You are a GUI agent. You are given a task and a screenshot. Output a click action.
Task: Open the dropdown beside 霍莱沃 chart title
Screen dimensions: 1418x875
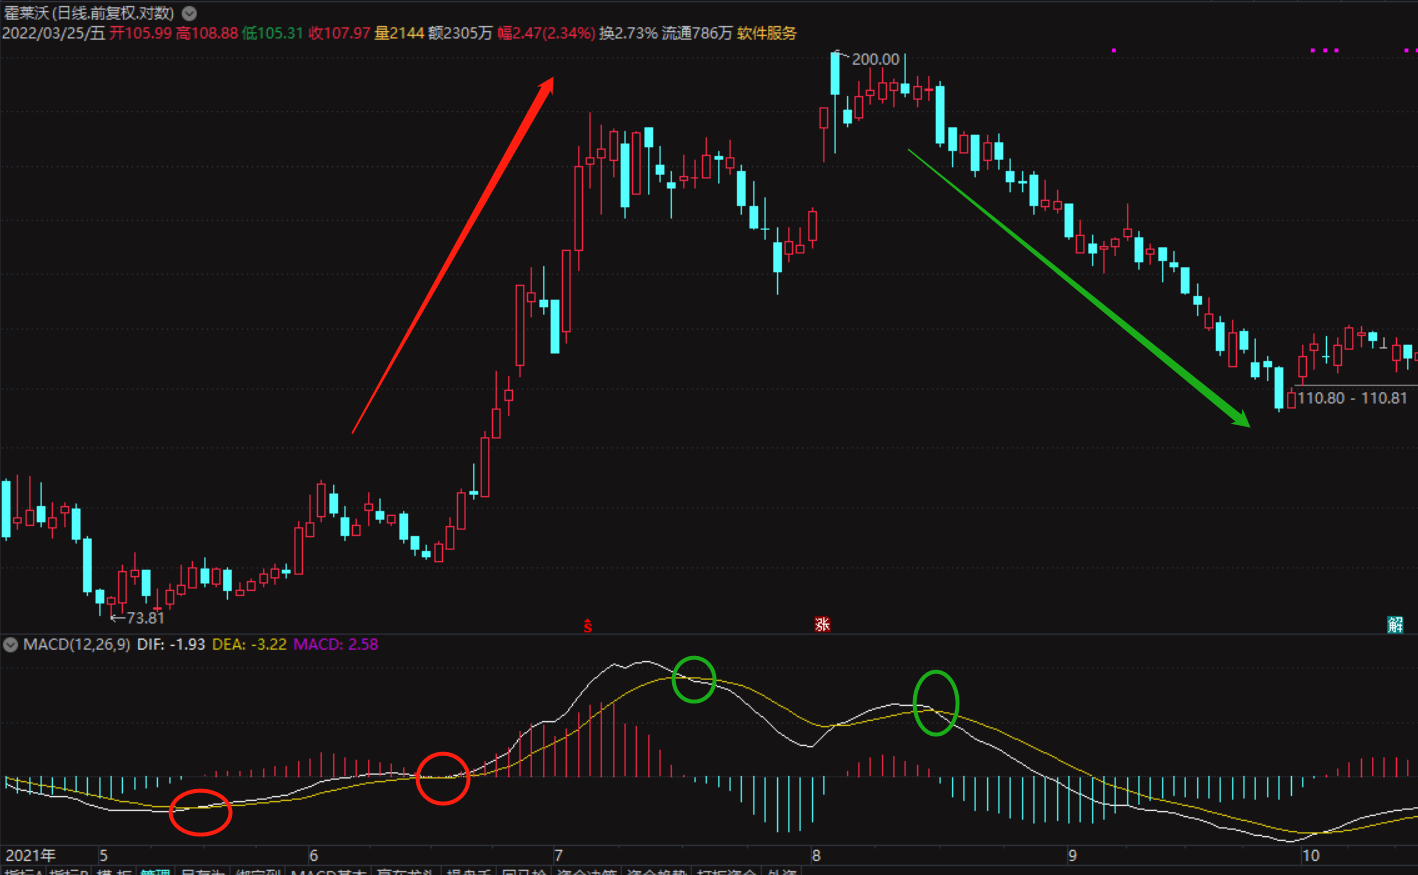[189, 14]
